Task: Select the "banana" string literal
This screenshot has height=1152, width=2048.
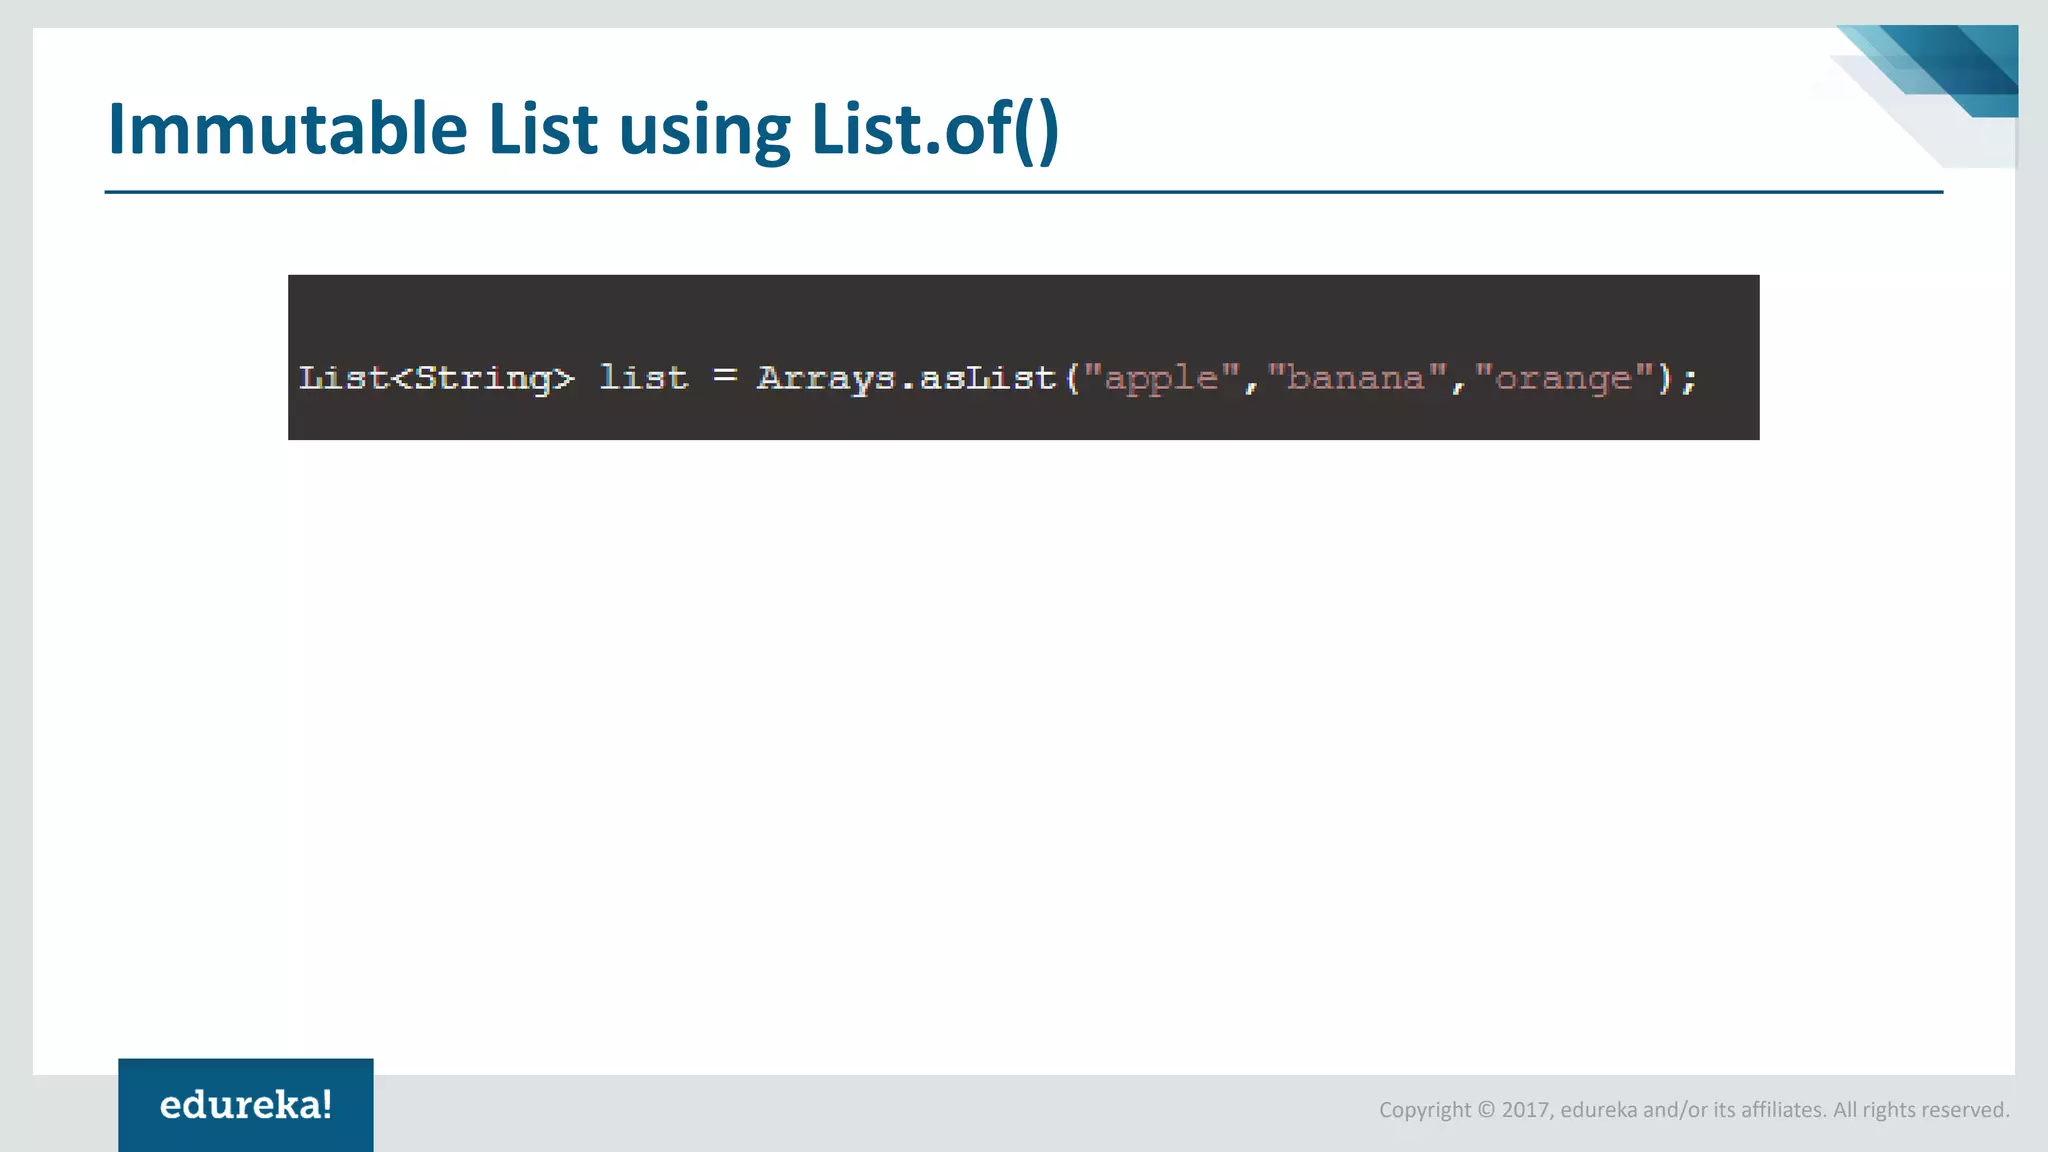Action: (x=1358, y=378)
